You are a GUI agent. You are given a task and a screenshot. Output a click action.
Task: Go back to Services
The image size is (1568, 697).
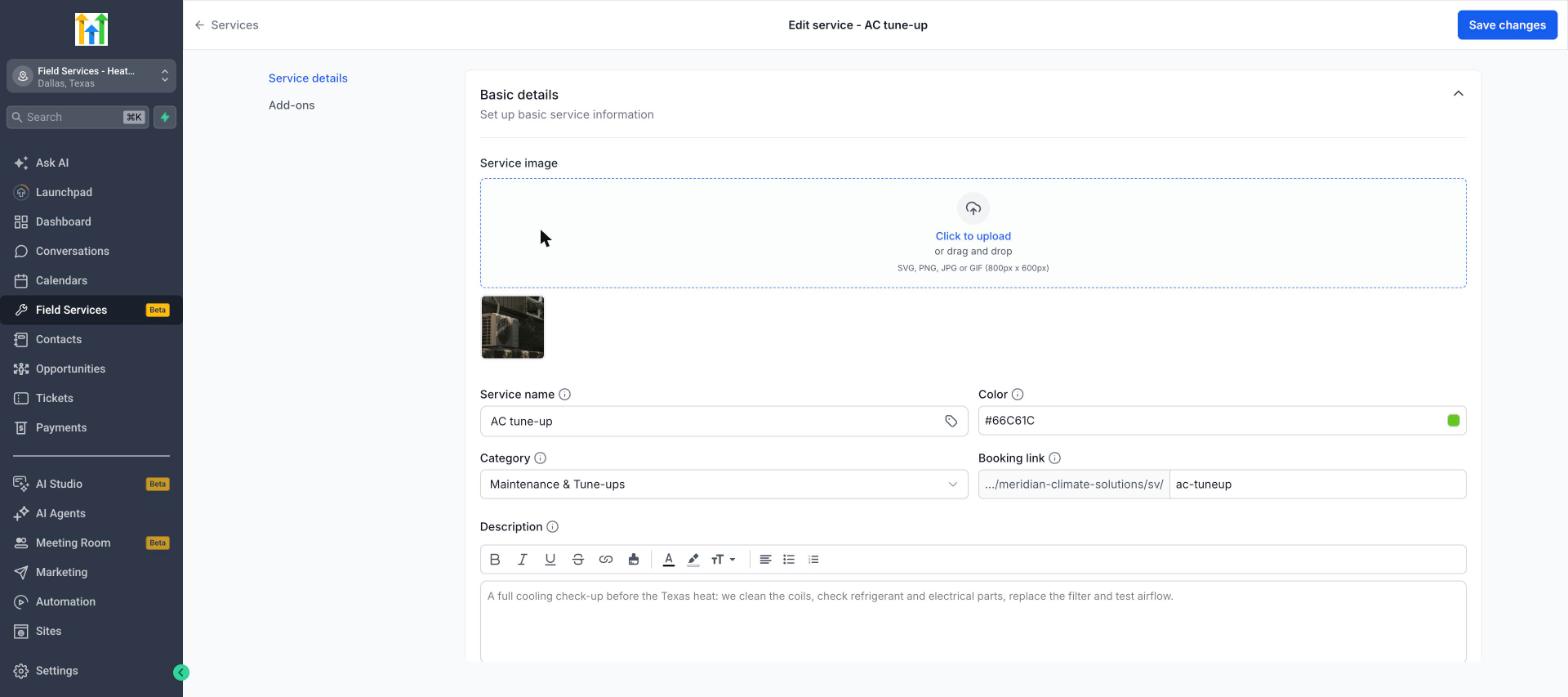pyautogui.click(x=227, y=25)
